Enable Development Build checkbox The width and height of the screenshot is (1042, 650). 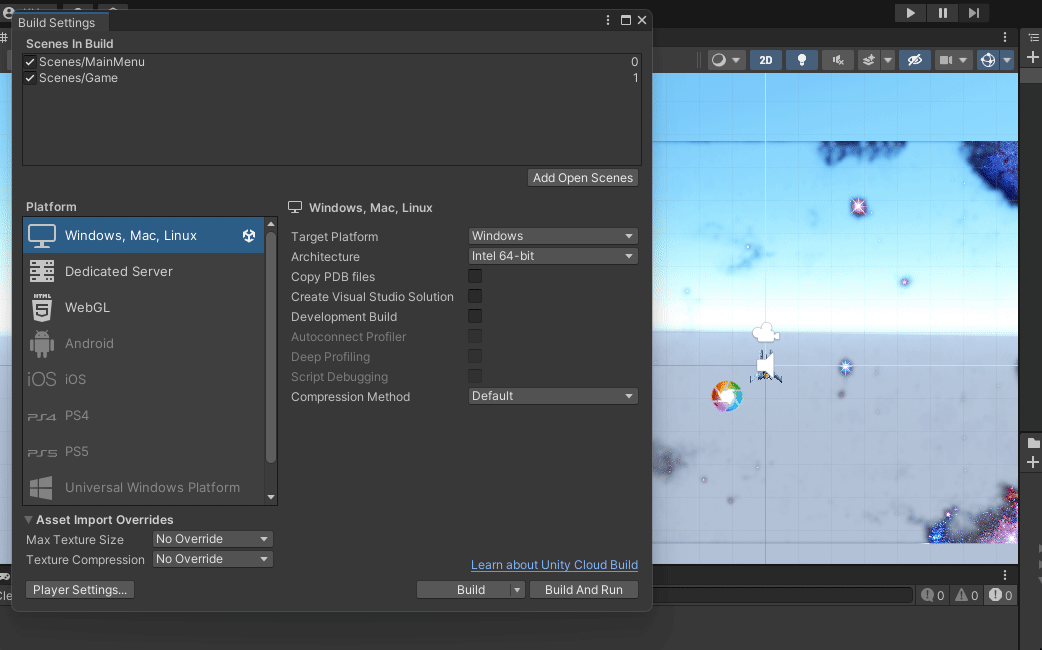pos(475,316)
